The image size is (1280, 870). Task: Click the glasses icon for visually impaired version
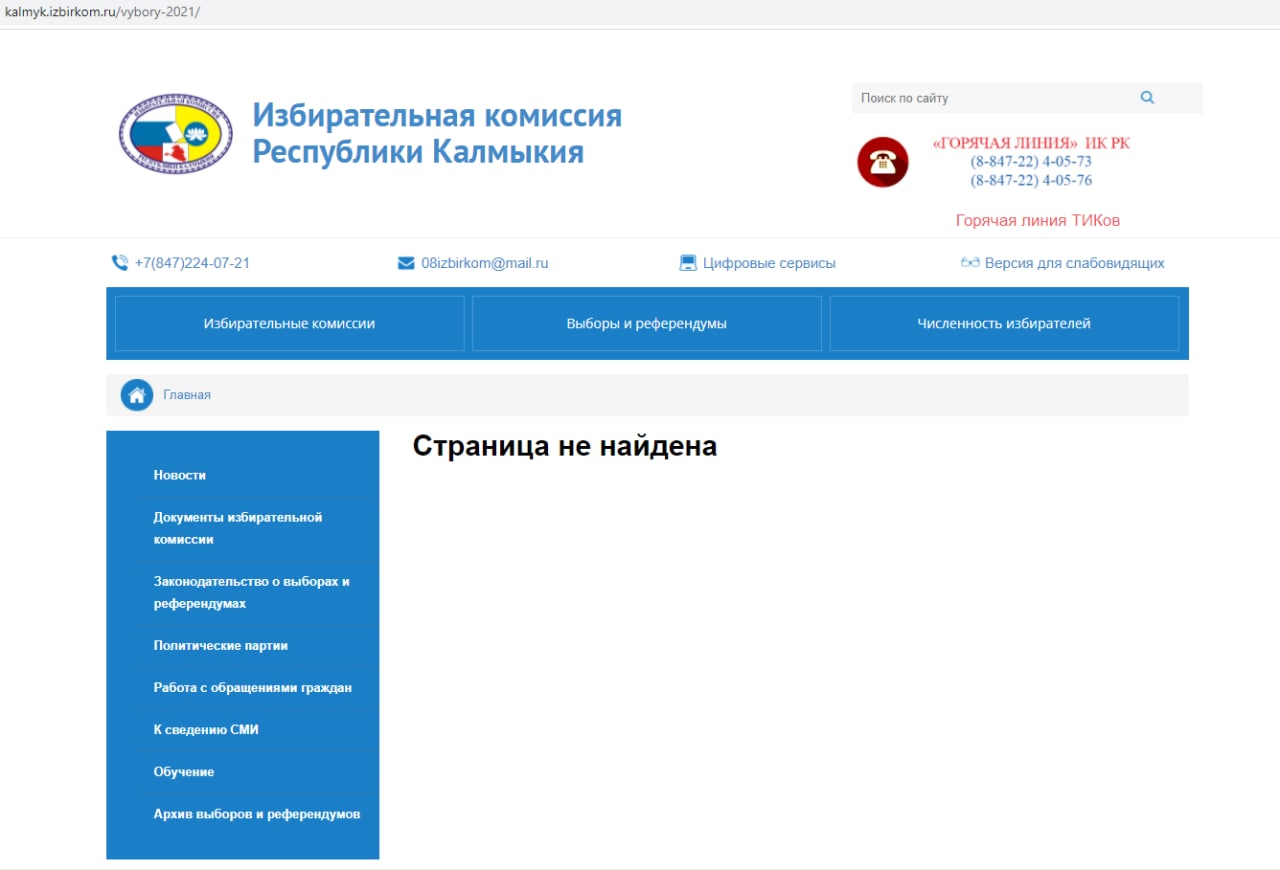point(970,263)
